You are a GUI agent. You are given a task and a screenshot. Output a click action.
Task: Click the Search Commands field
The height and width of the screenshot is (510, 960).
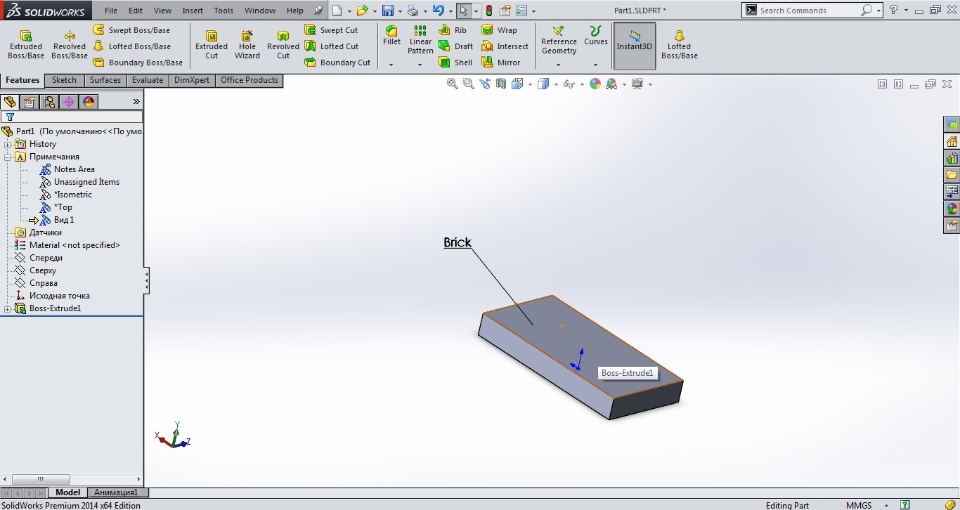pos(809,10)
